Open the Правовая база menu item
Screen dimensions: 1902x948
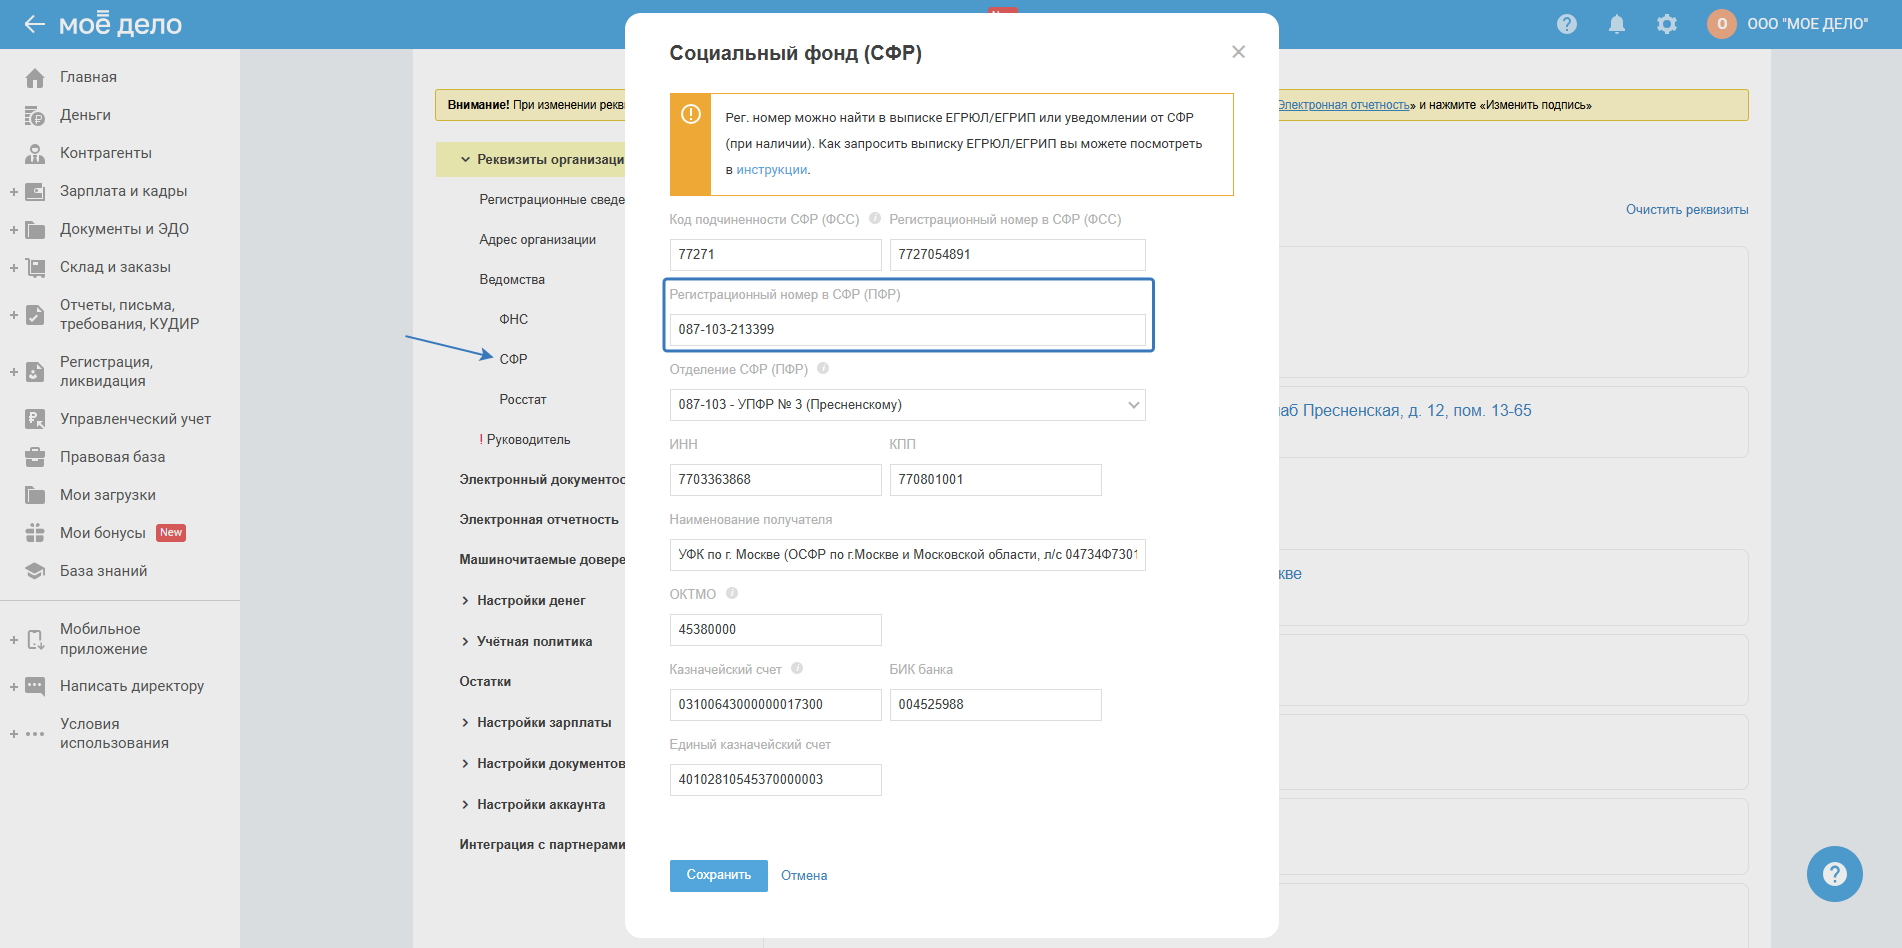click(x=112, y=457)
